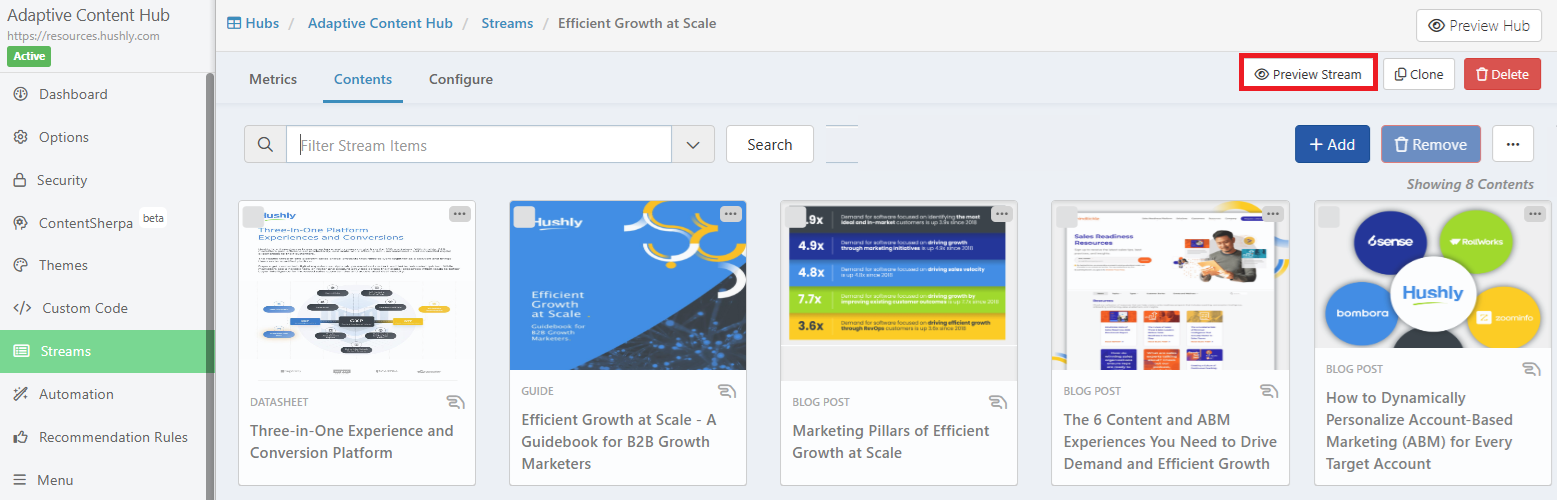Viewport: 1557px width, 501px height.
Task: Select the Three-in-One datasheet checkbox
Action: point(253,217)
